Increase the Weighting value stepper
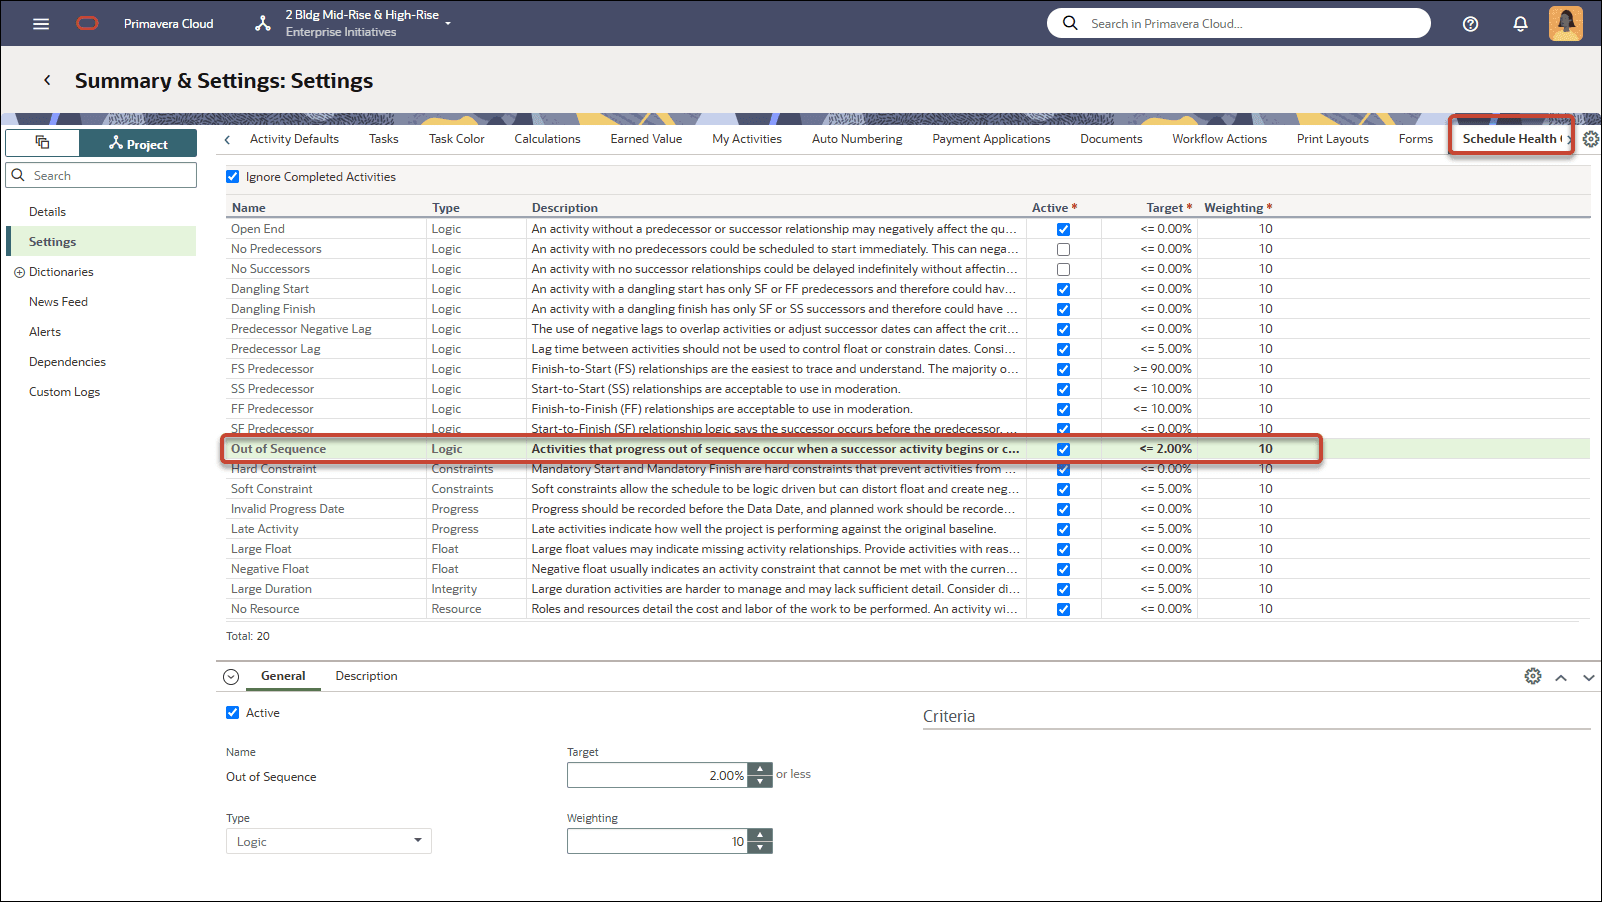Viewport: 1602px width, 902px height. pos(760,835)
